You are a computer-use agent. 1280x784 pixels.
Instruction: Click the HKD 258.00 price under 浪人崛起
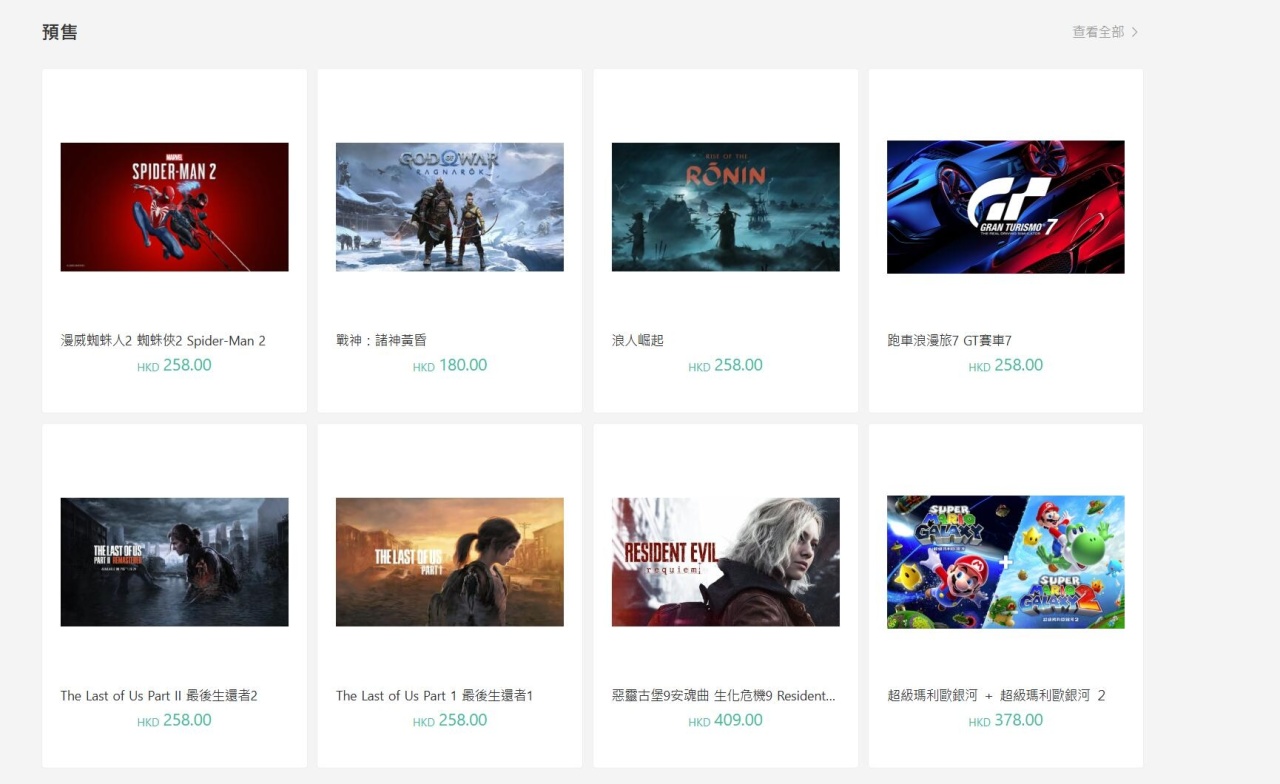pos(725,366)
